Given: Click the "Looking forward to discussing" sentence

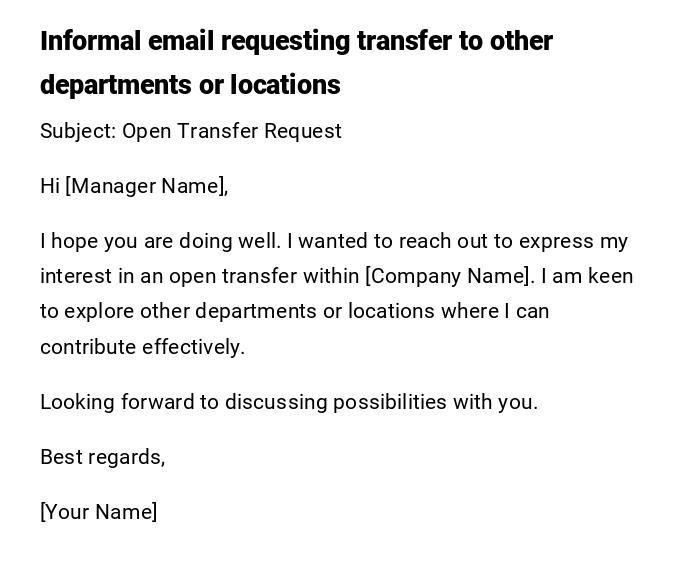Looking at the screenshot, I should [x=180, y=402].
